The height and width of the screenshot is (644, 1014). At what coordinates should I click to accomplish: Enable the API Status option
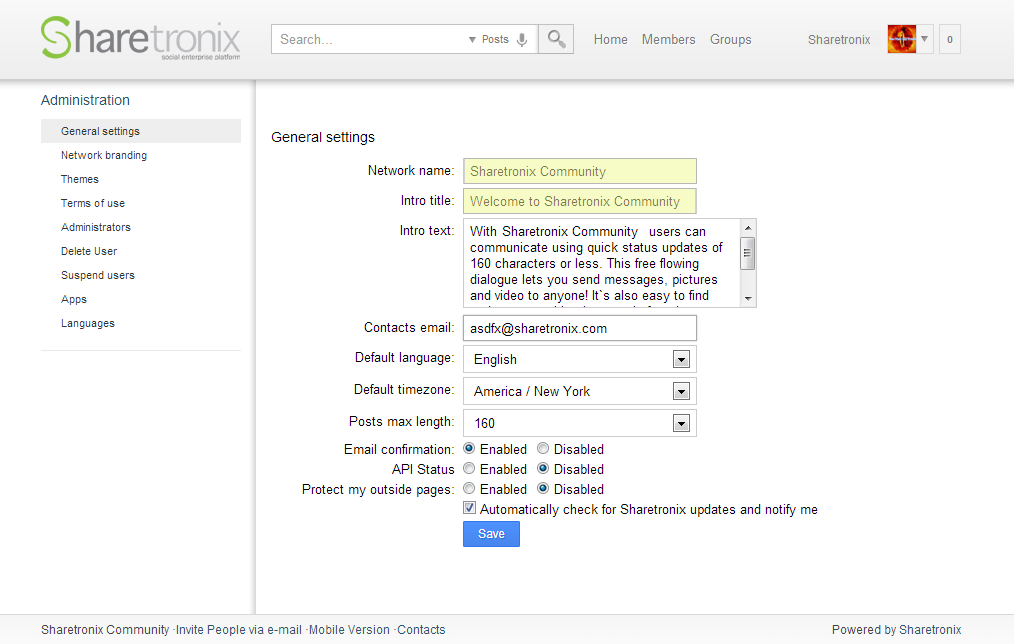click(x=469, y=469)
